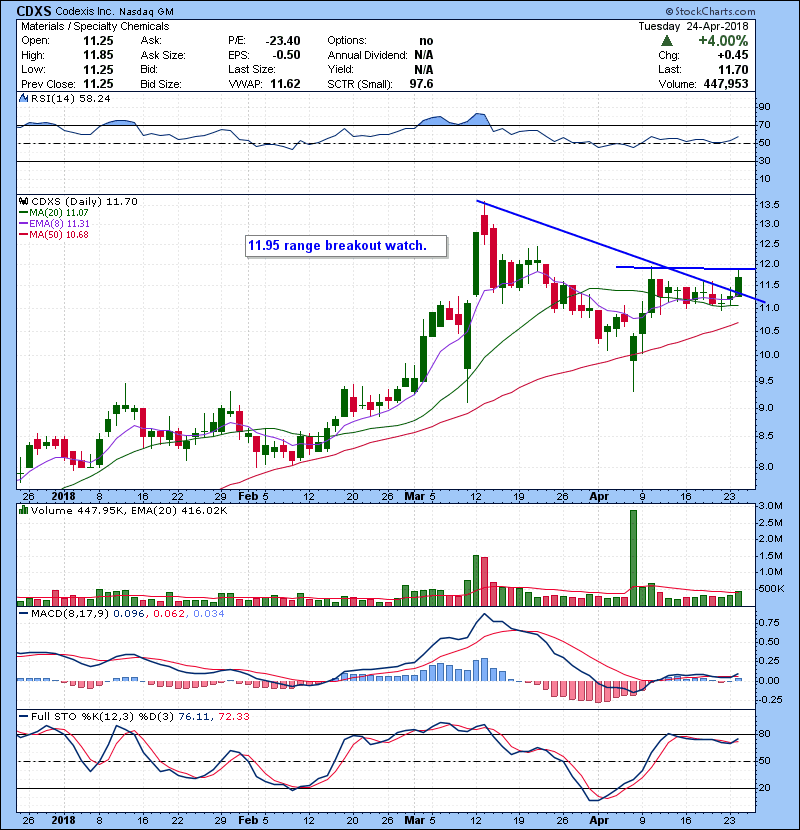This screenshot has height=830, width=800.
Task: Click the '11.95 range breakout watch.' annotation
Action: click(337, 246)
